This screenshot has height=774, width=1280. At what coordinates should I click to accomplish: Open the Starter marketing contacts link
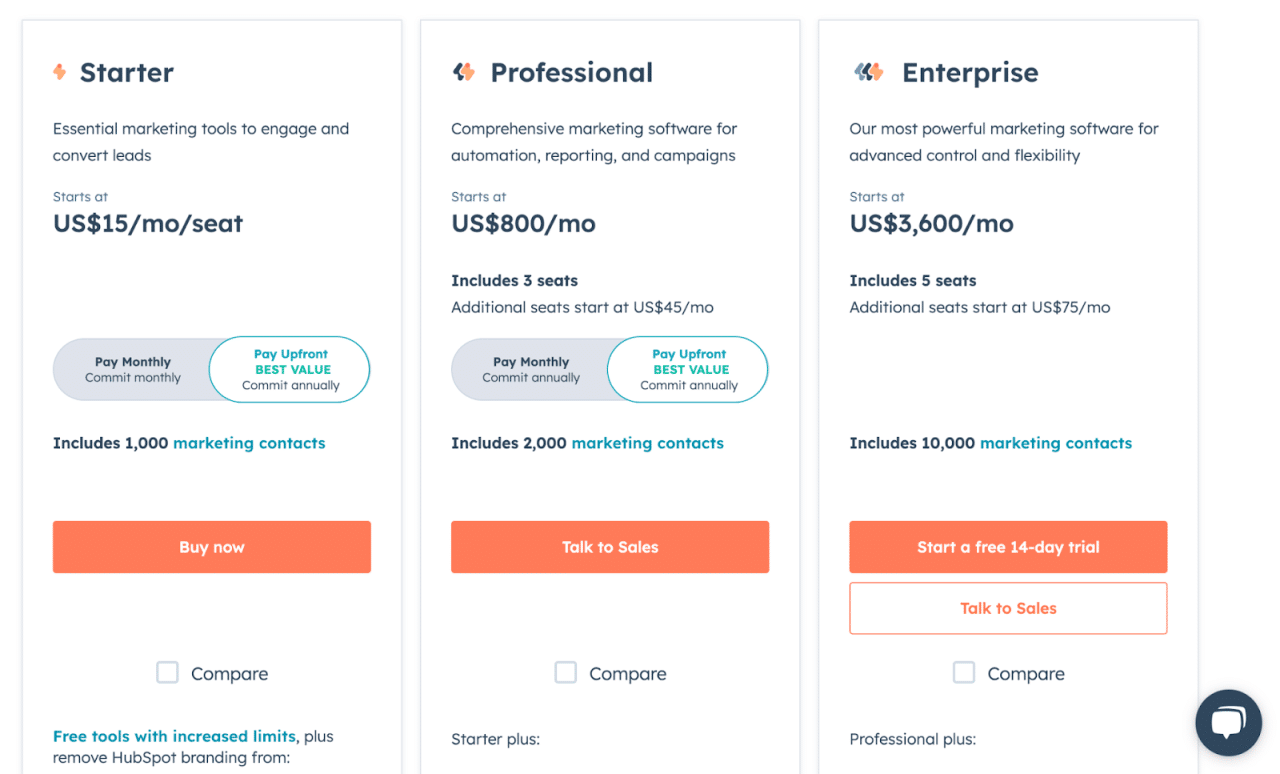coord(249,442)
